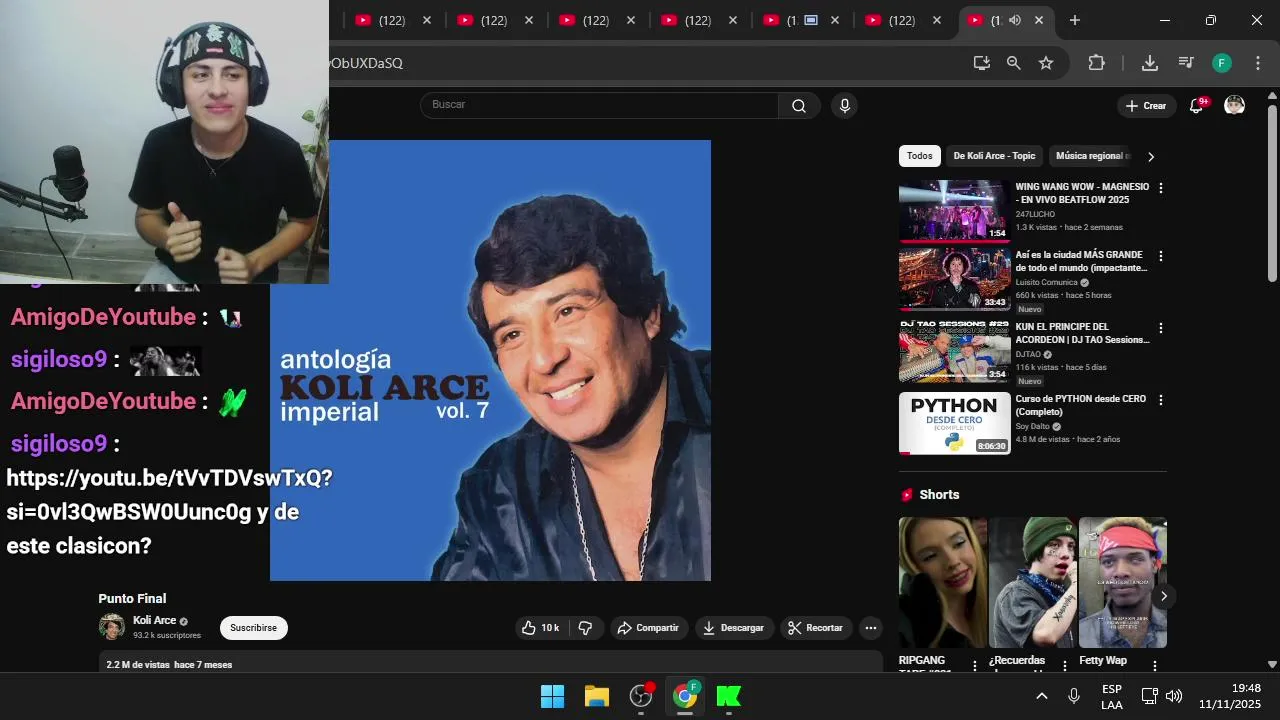Open the Fetty Wap short thumbnail
This screenshot has height=720, width=1280.
coord(1122,582)
